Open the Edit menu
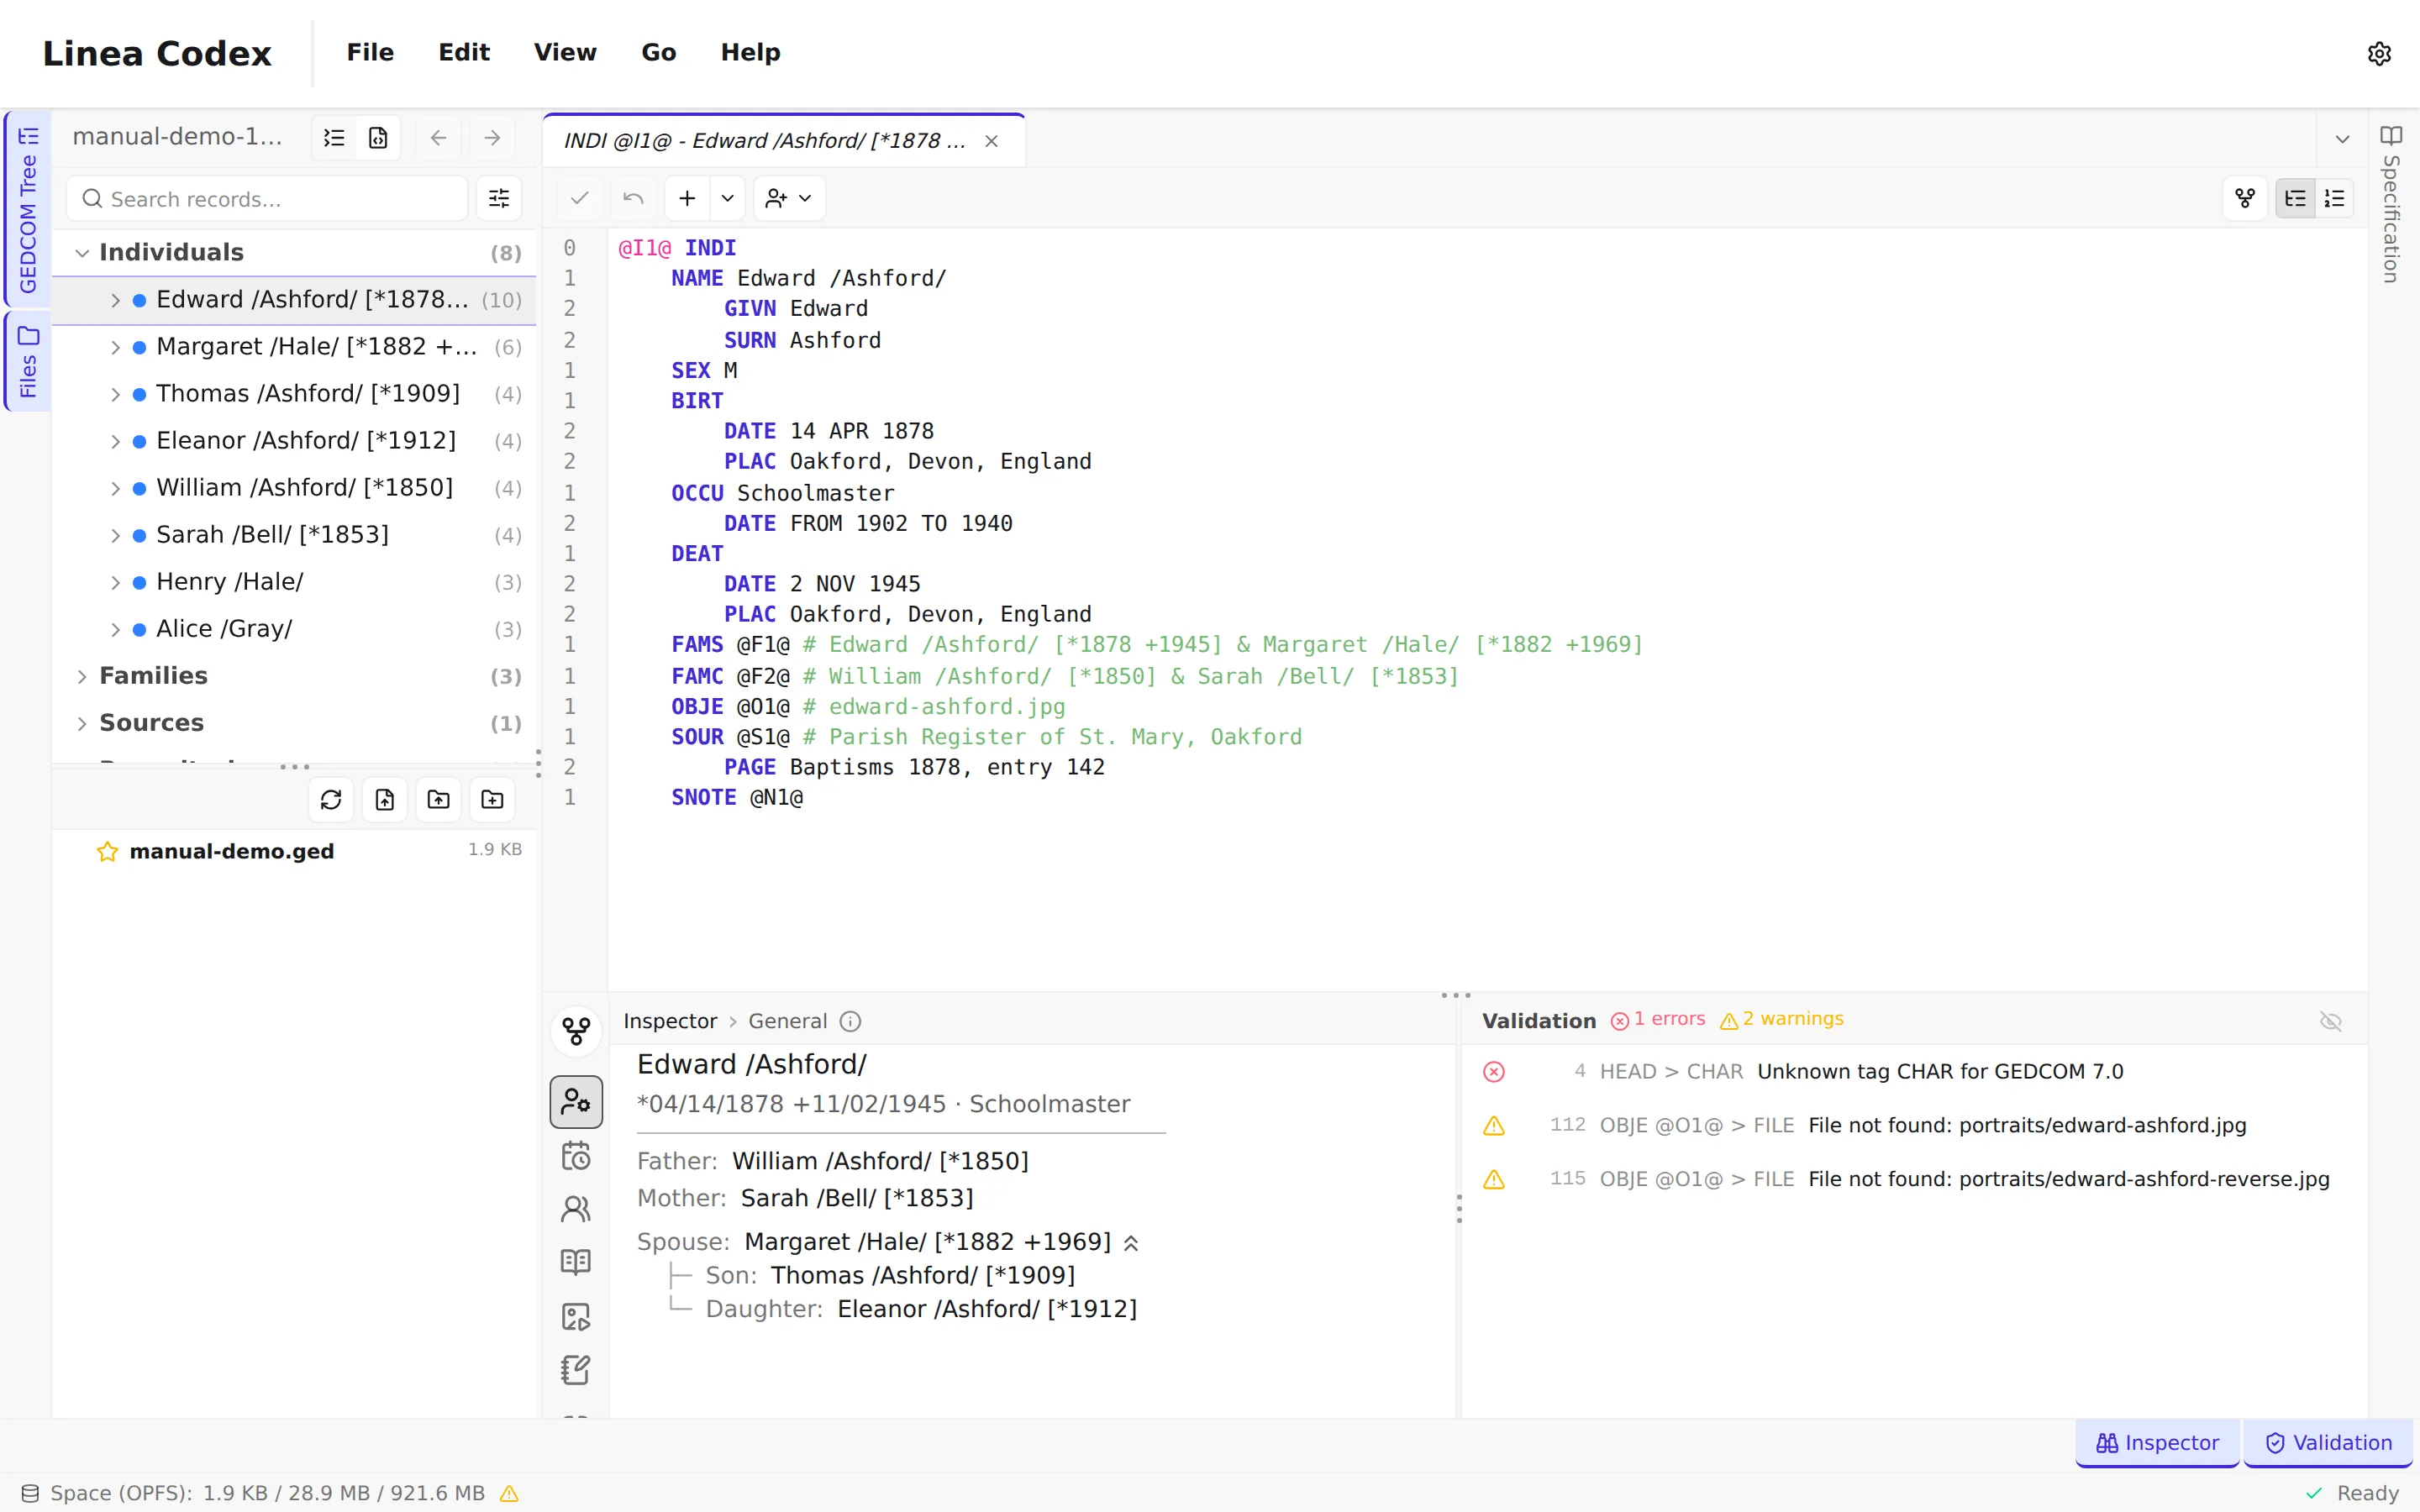Viewport: 2420px width, 1512px height. click(464, 53)
